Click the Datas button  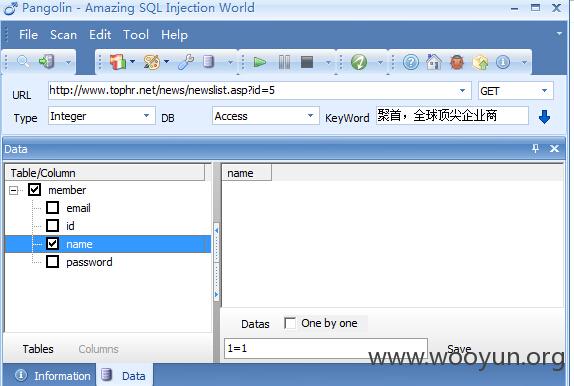tap(255, 324)
